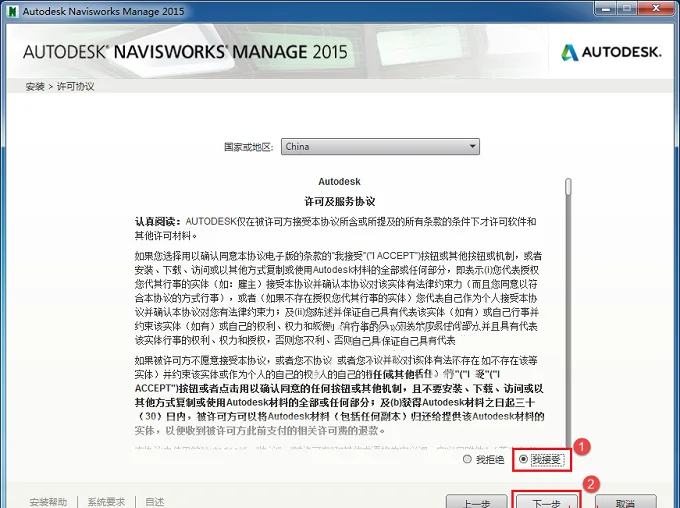
Task: Click the 下一步 (Next) button
Action: tap(546, 501)
